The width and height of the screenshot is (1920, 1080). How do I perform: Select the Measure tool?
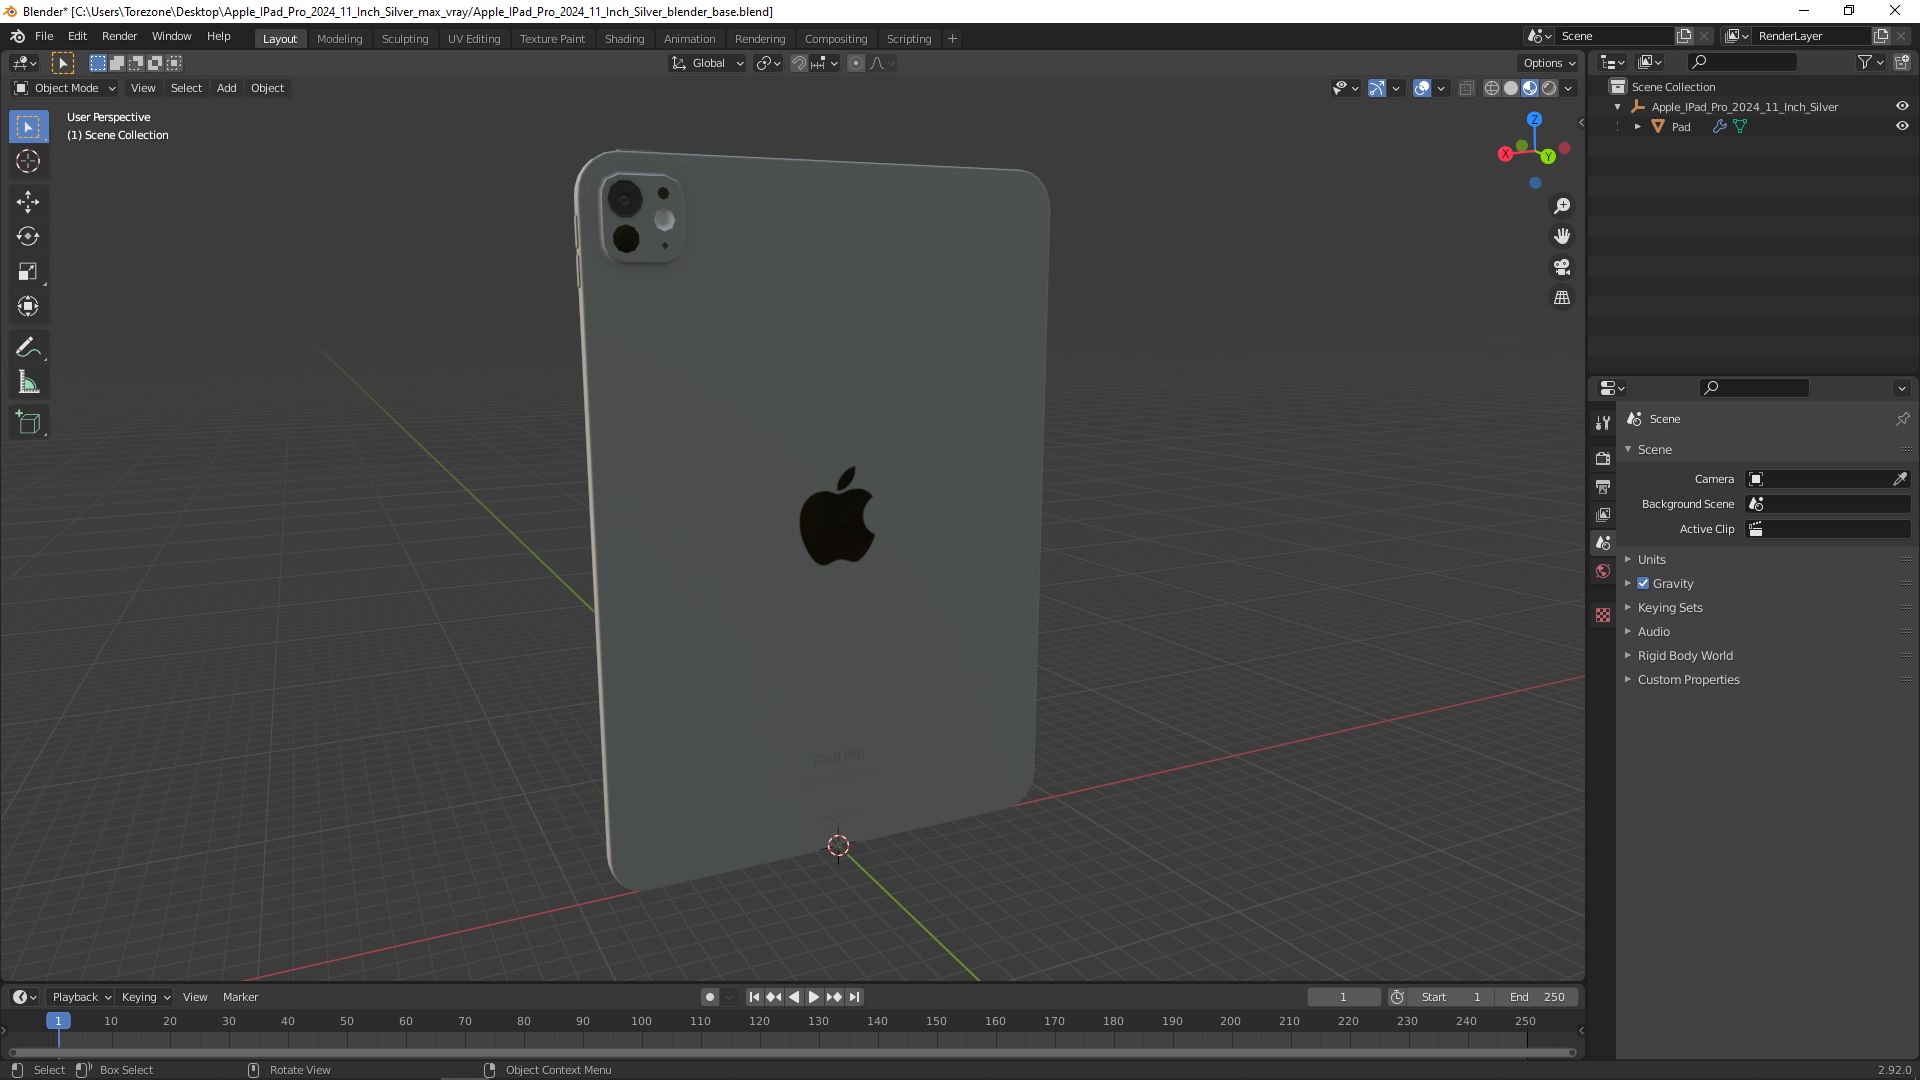click(x=28, y=383)
